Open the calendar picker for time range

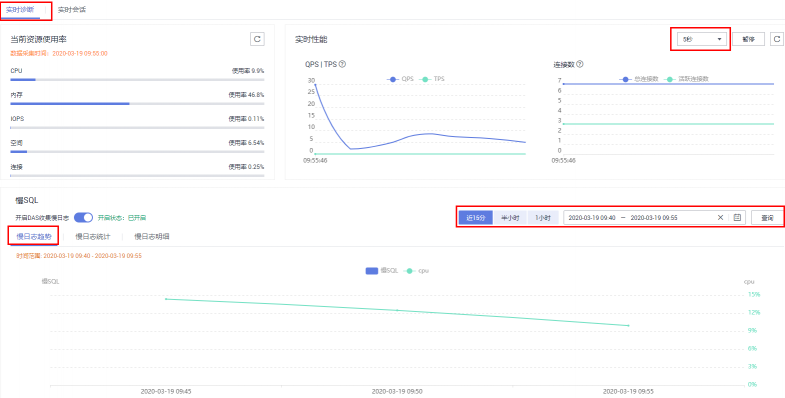[737, 218]
